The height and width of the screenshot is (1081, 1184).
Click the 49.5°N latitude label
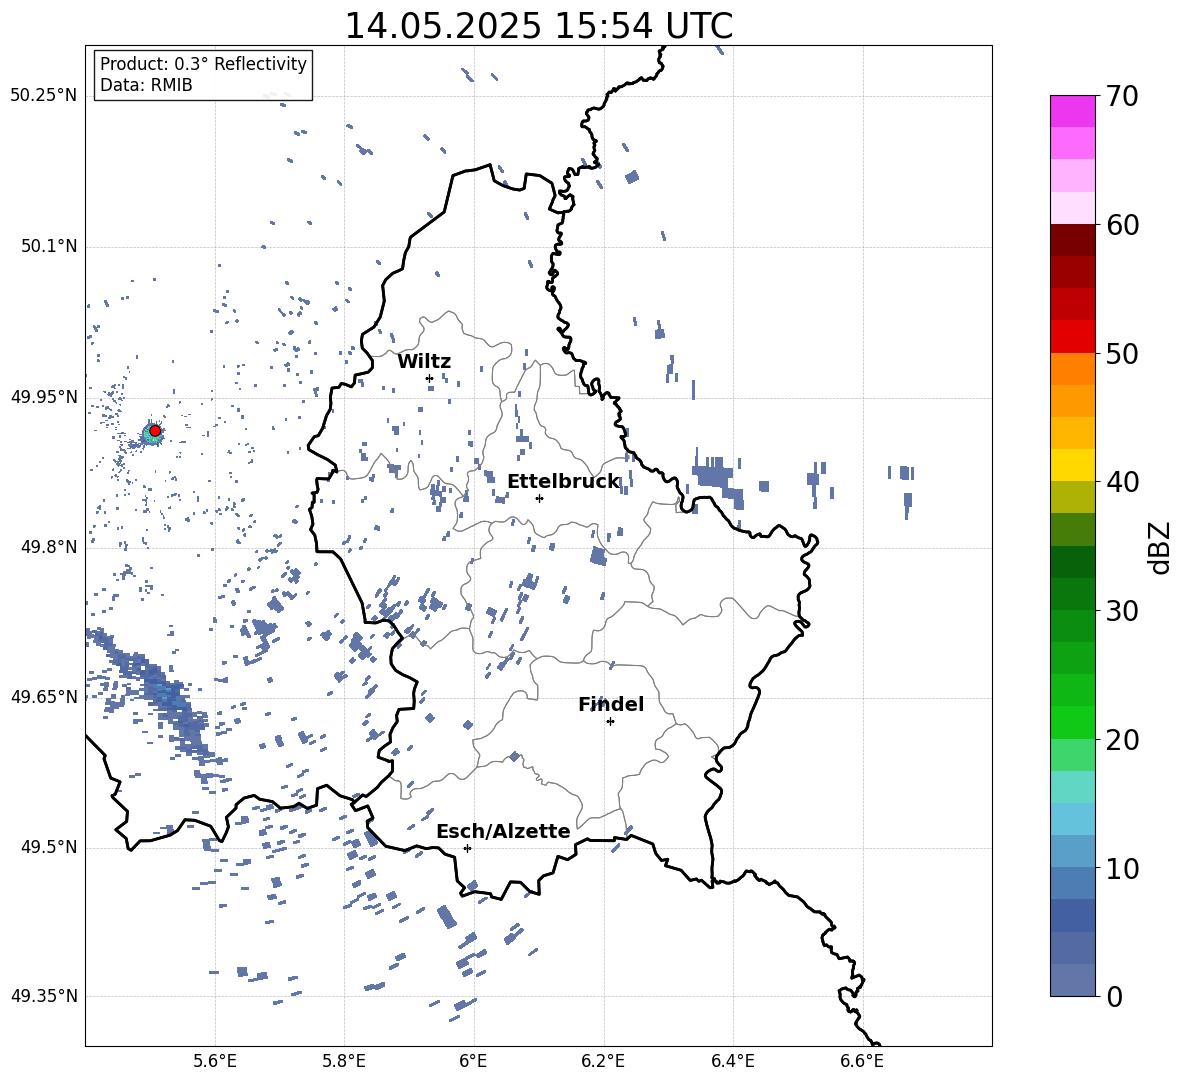tap(49, 847)
